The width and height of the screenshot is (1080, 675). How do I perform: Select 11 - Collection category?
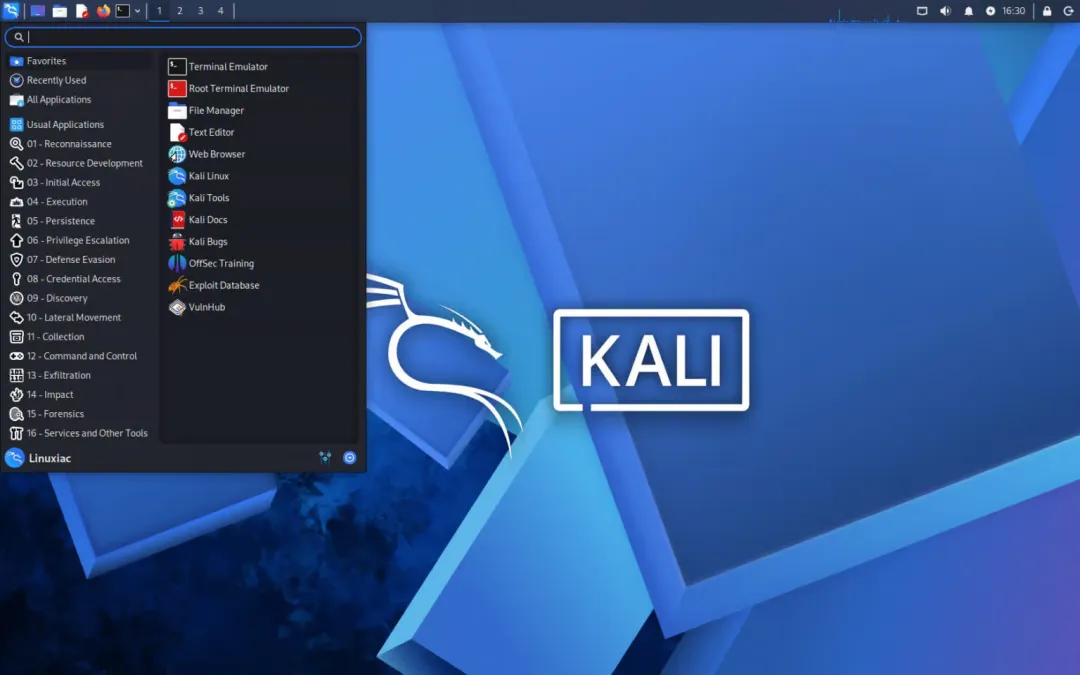coord(80,337)
